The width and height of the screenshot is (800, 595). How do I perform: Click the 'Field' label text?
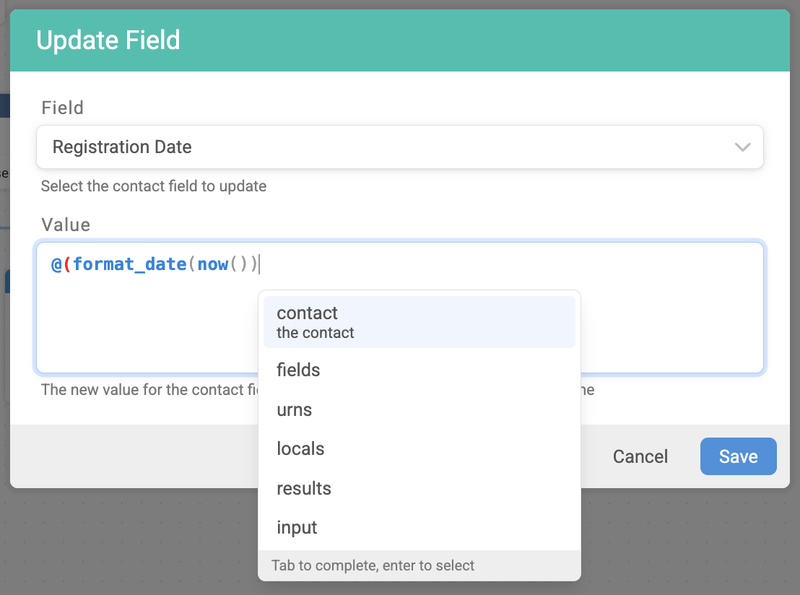point(62,108)
